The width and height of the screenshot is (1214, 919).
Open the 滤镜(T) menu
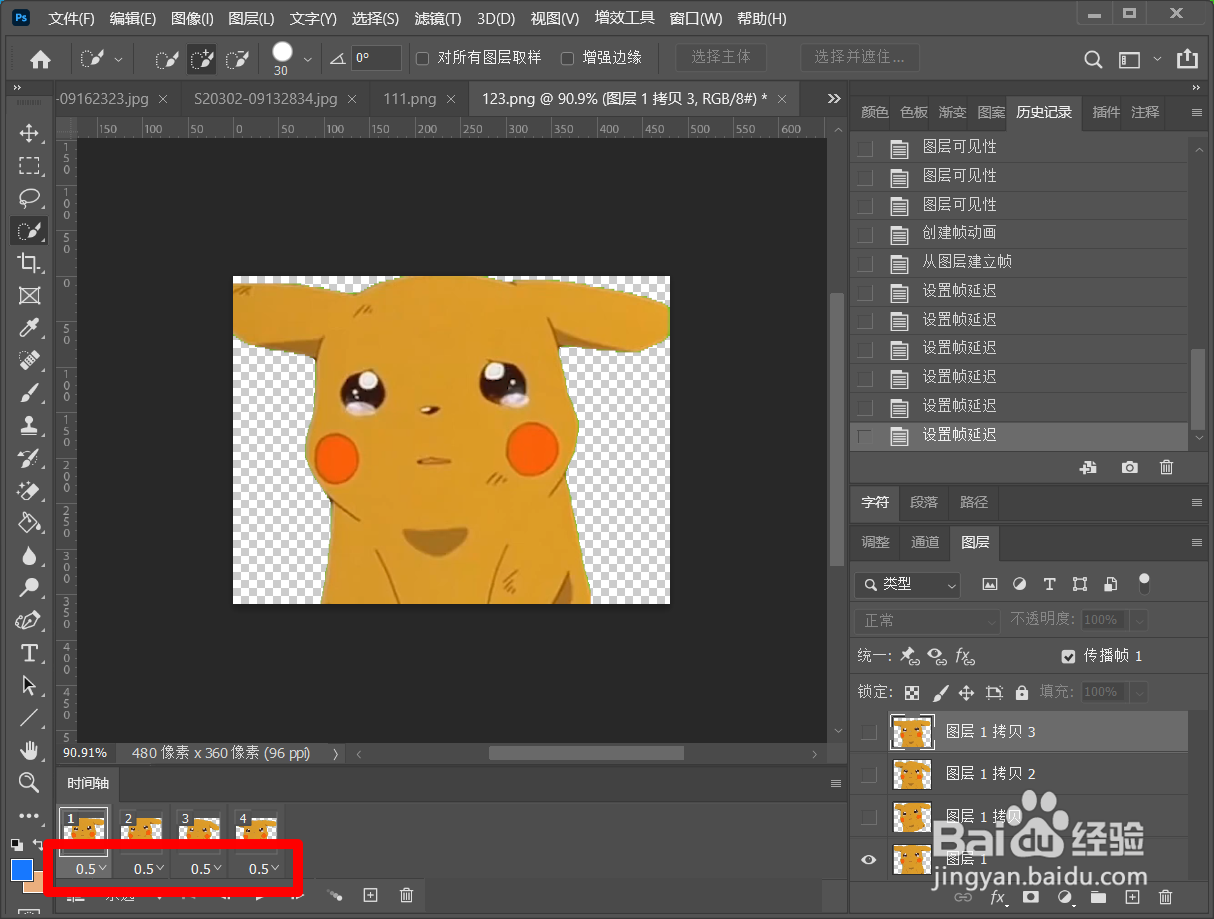(x=437, y=18)
